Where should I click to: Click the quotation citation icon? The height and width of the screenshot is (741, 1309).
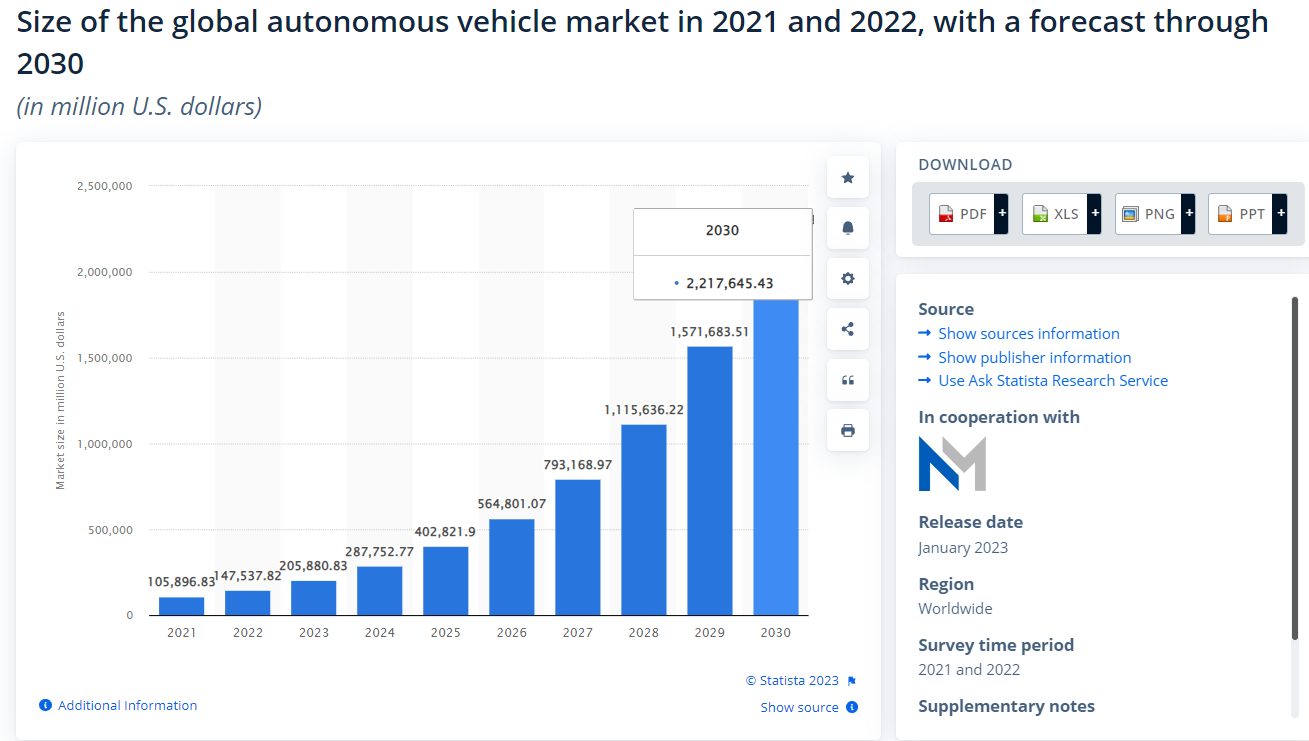[848, 380]
